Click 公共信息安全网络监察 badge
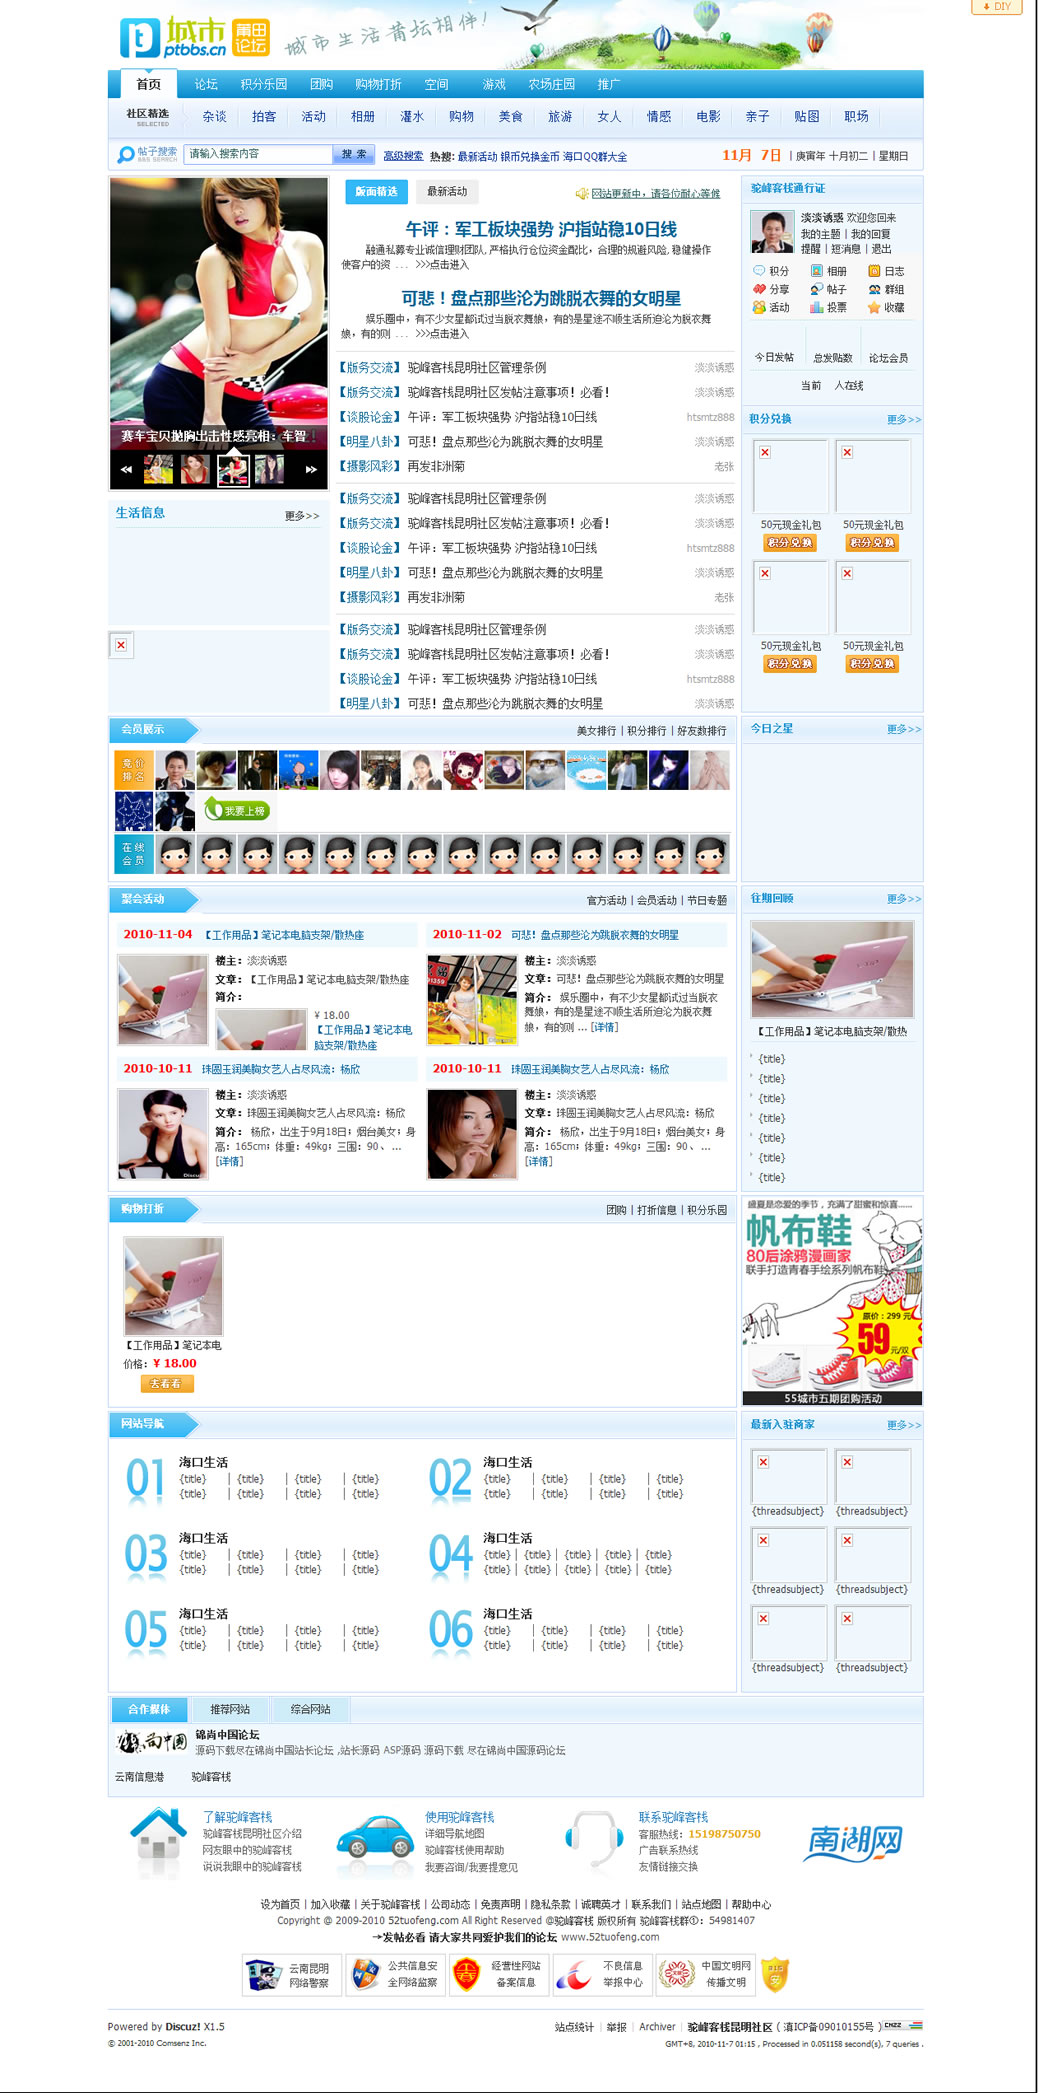This screenshot has height=2093, width=1039. pos(393,1975)
